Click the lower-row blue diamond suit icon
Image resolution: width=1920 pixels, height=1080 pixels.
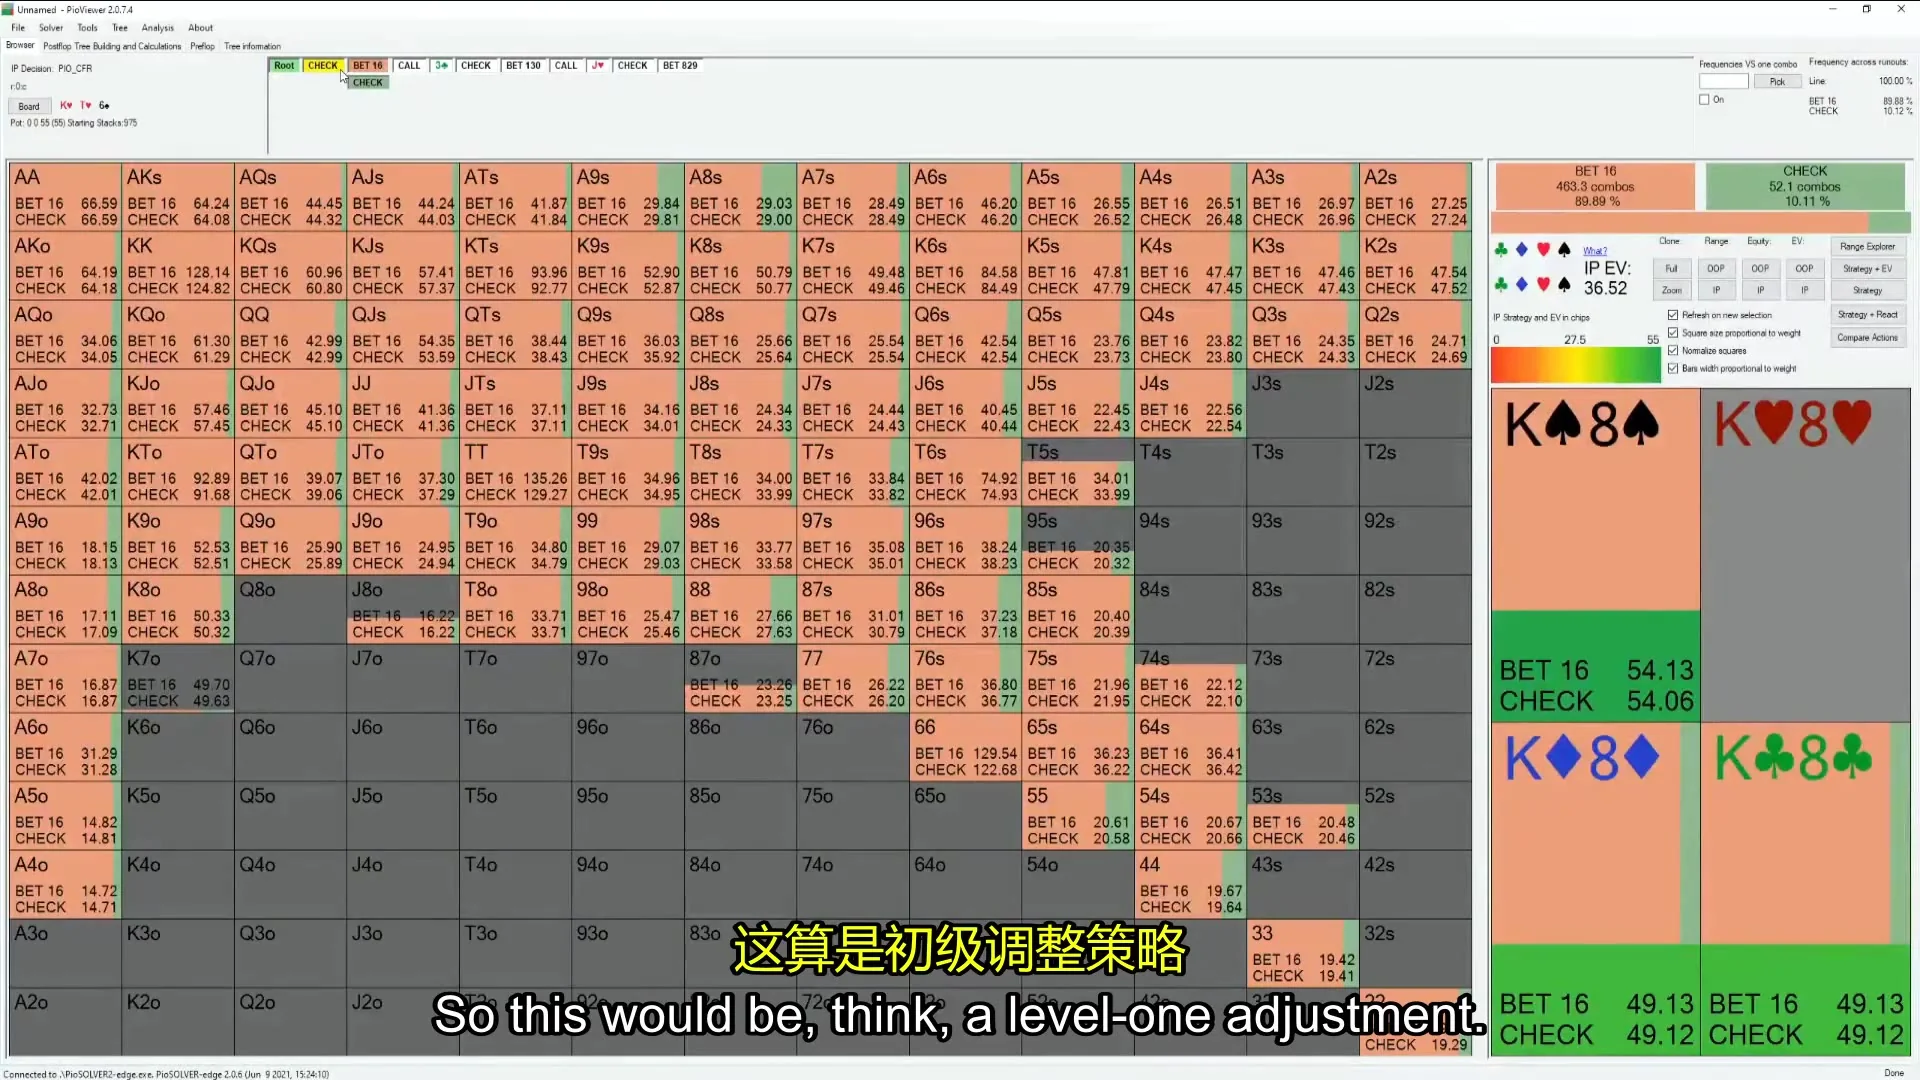pyautogui.click(x=1522, y=285)
